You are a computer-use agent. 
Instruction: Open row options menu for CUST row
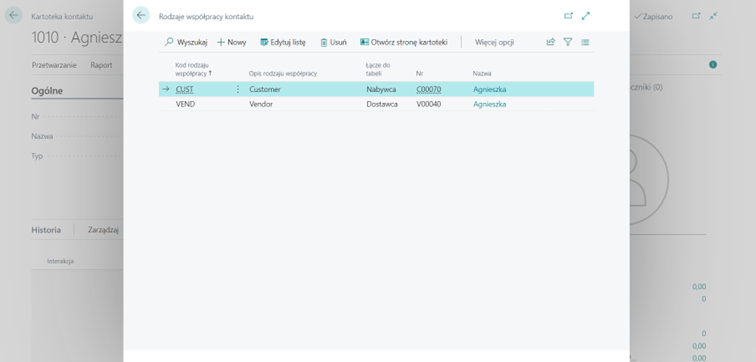click(x=237, y=89)
